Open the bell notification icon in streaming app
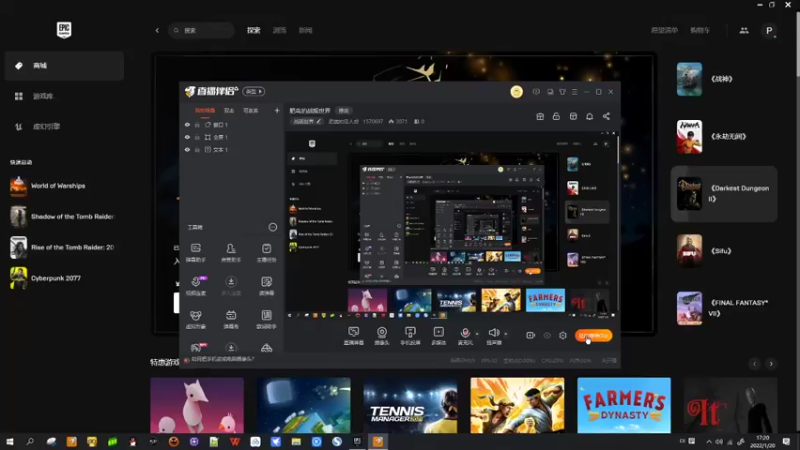800x450 pixels. (589, 116)
